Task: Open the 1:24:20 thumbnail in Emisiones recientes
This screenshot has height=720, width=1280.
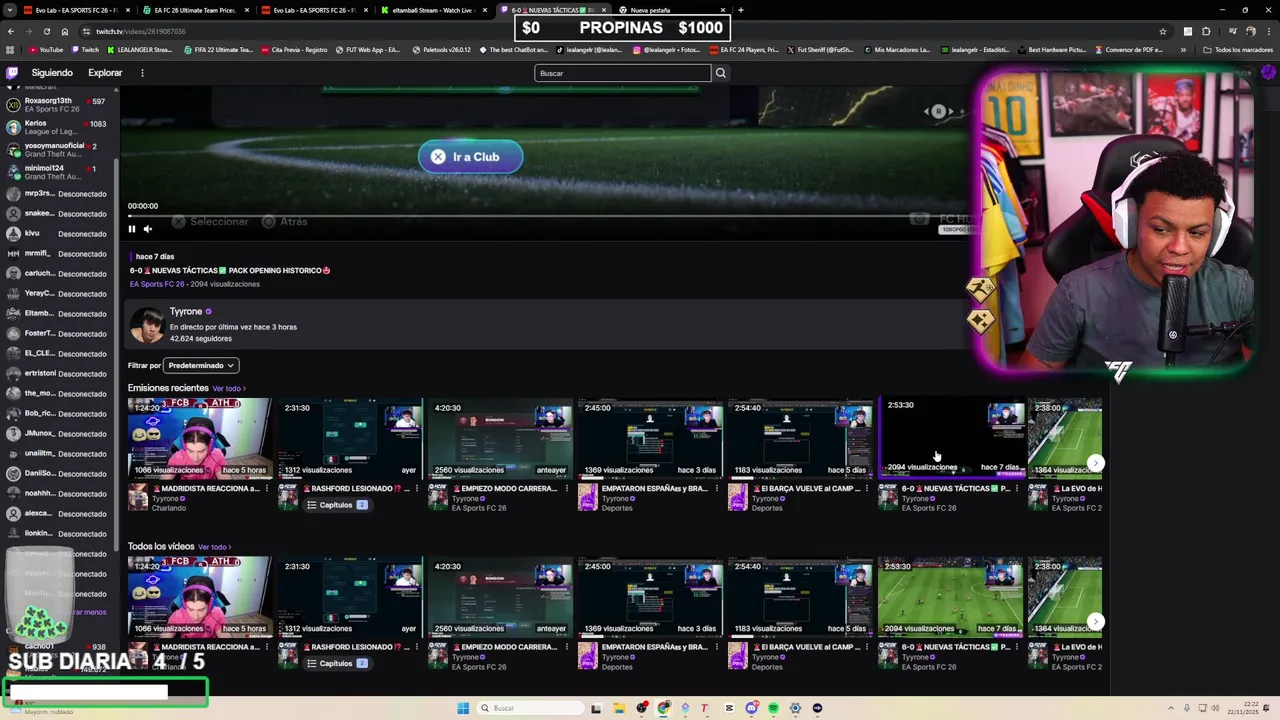Action: coord(199,438)
